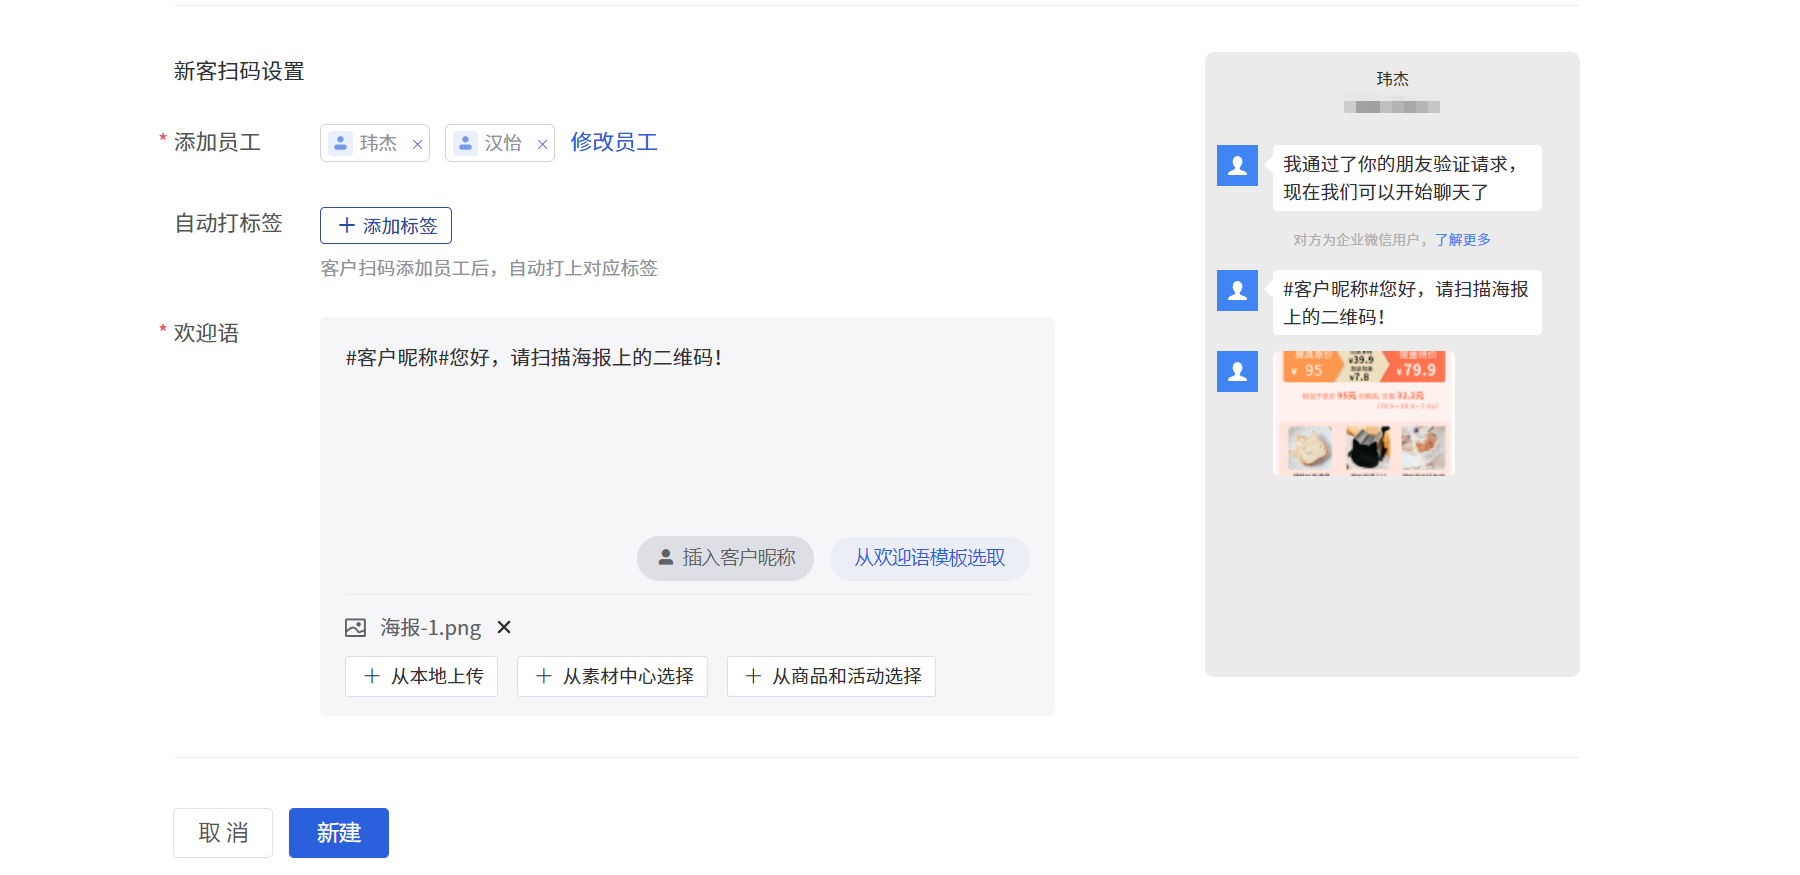Click the hint text 客户扫码添加员工后
The height and width of the screenshot is (875, 1800).
tap(489, 268)
